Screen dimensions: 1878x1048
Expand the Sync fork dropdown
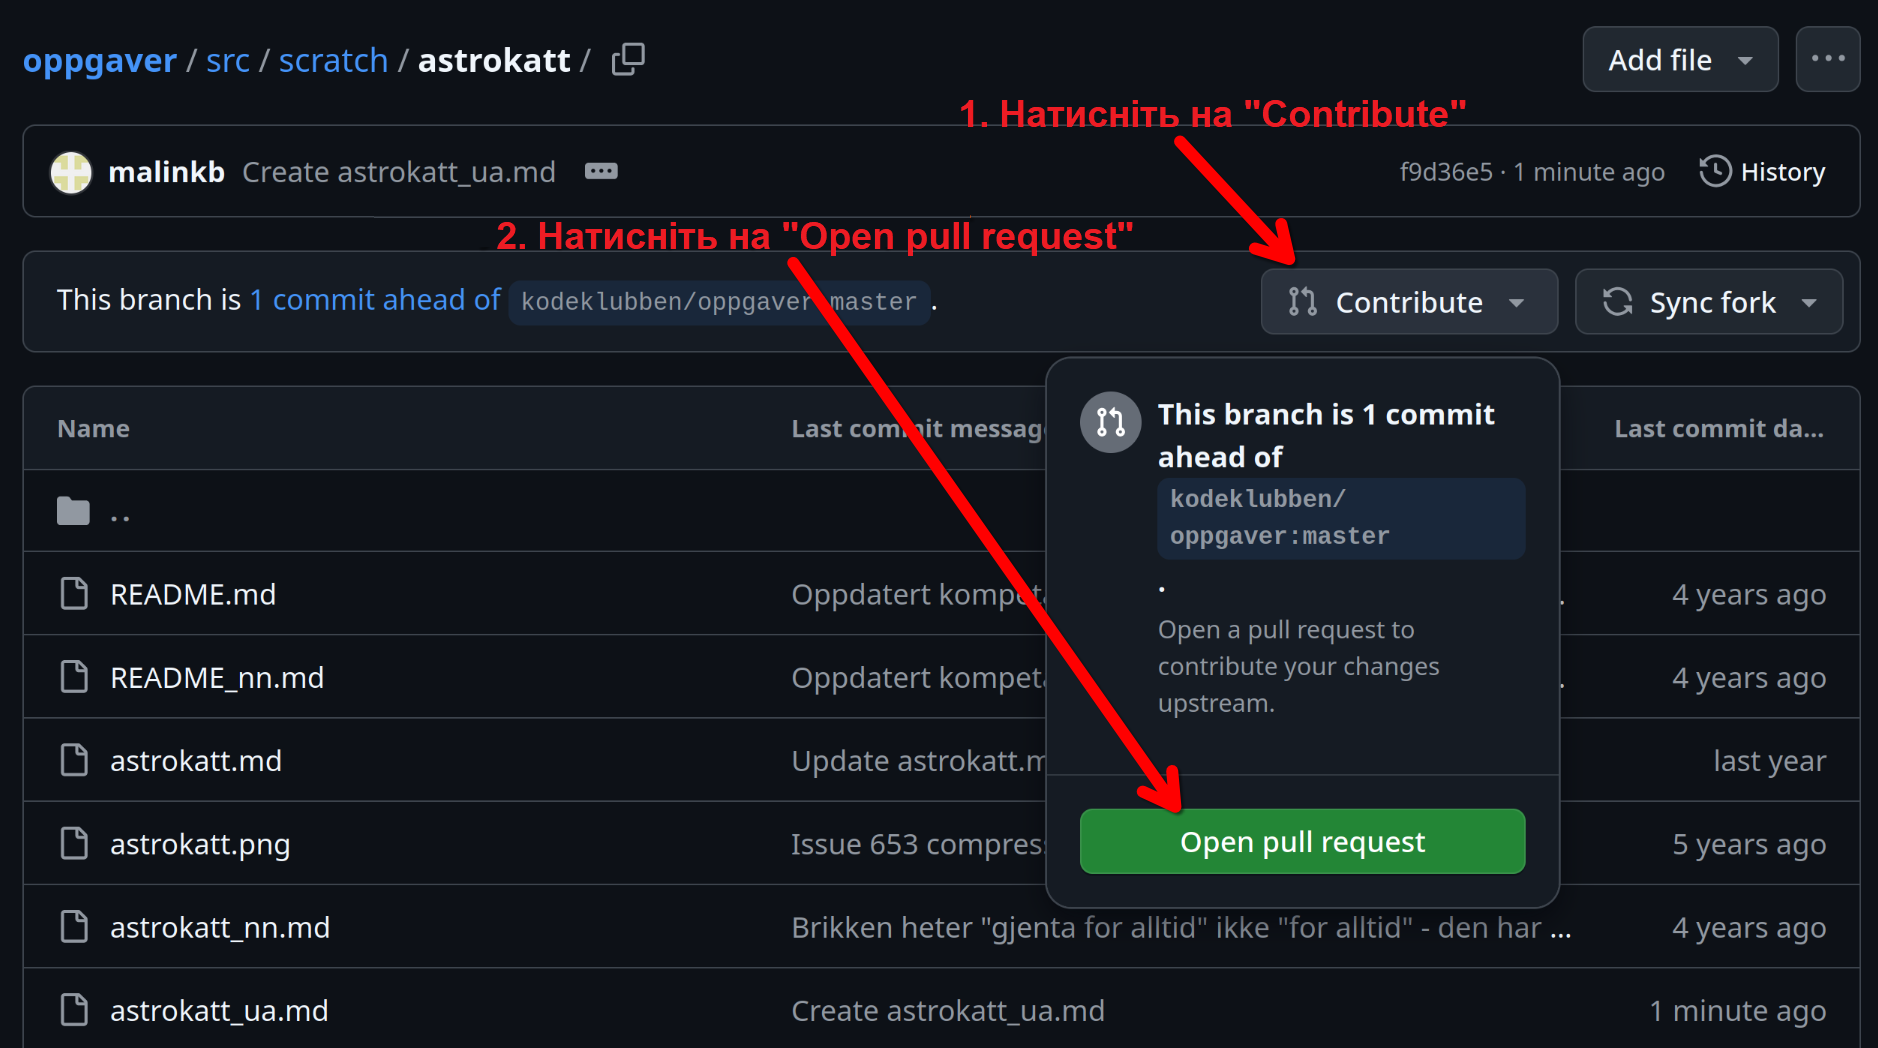(1708, 302)
